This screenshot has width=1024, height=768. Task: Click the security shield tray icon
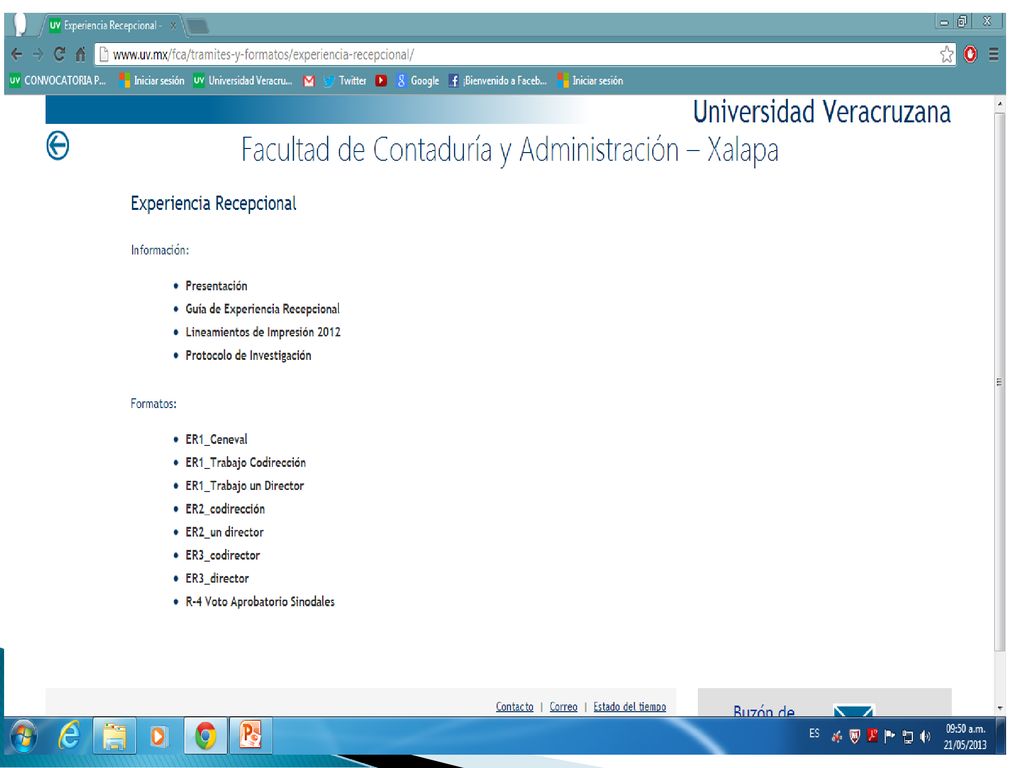(854, 737)
